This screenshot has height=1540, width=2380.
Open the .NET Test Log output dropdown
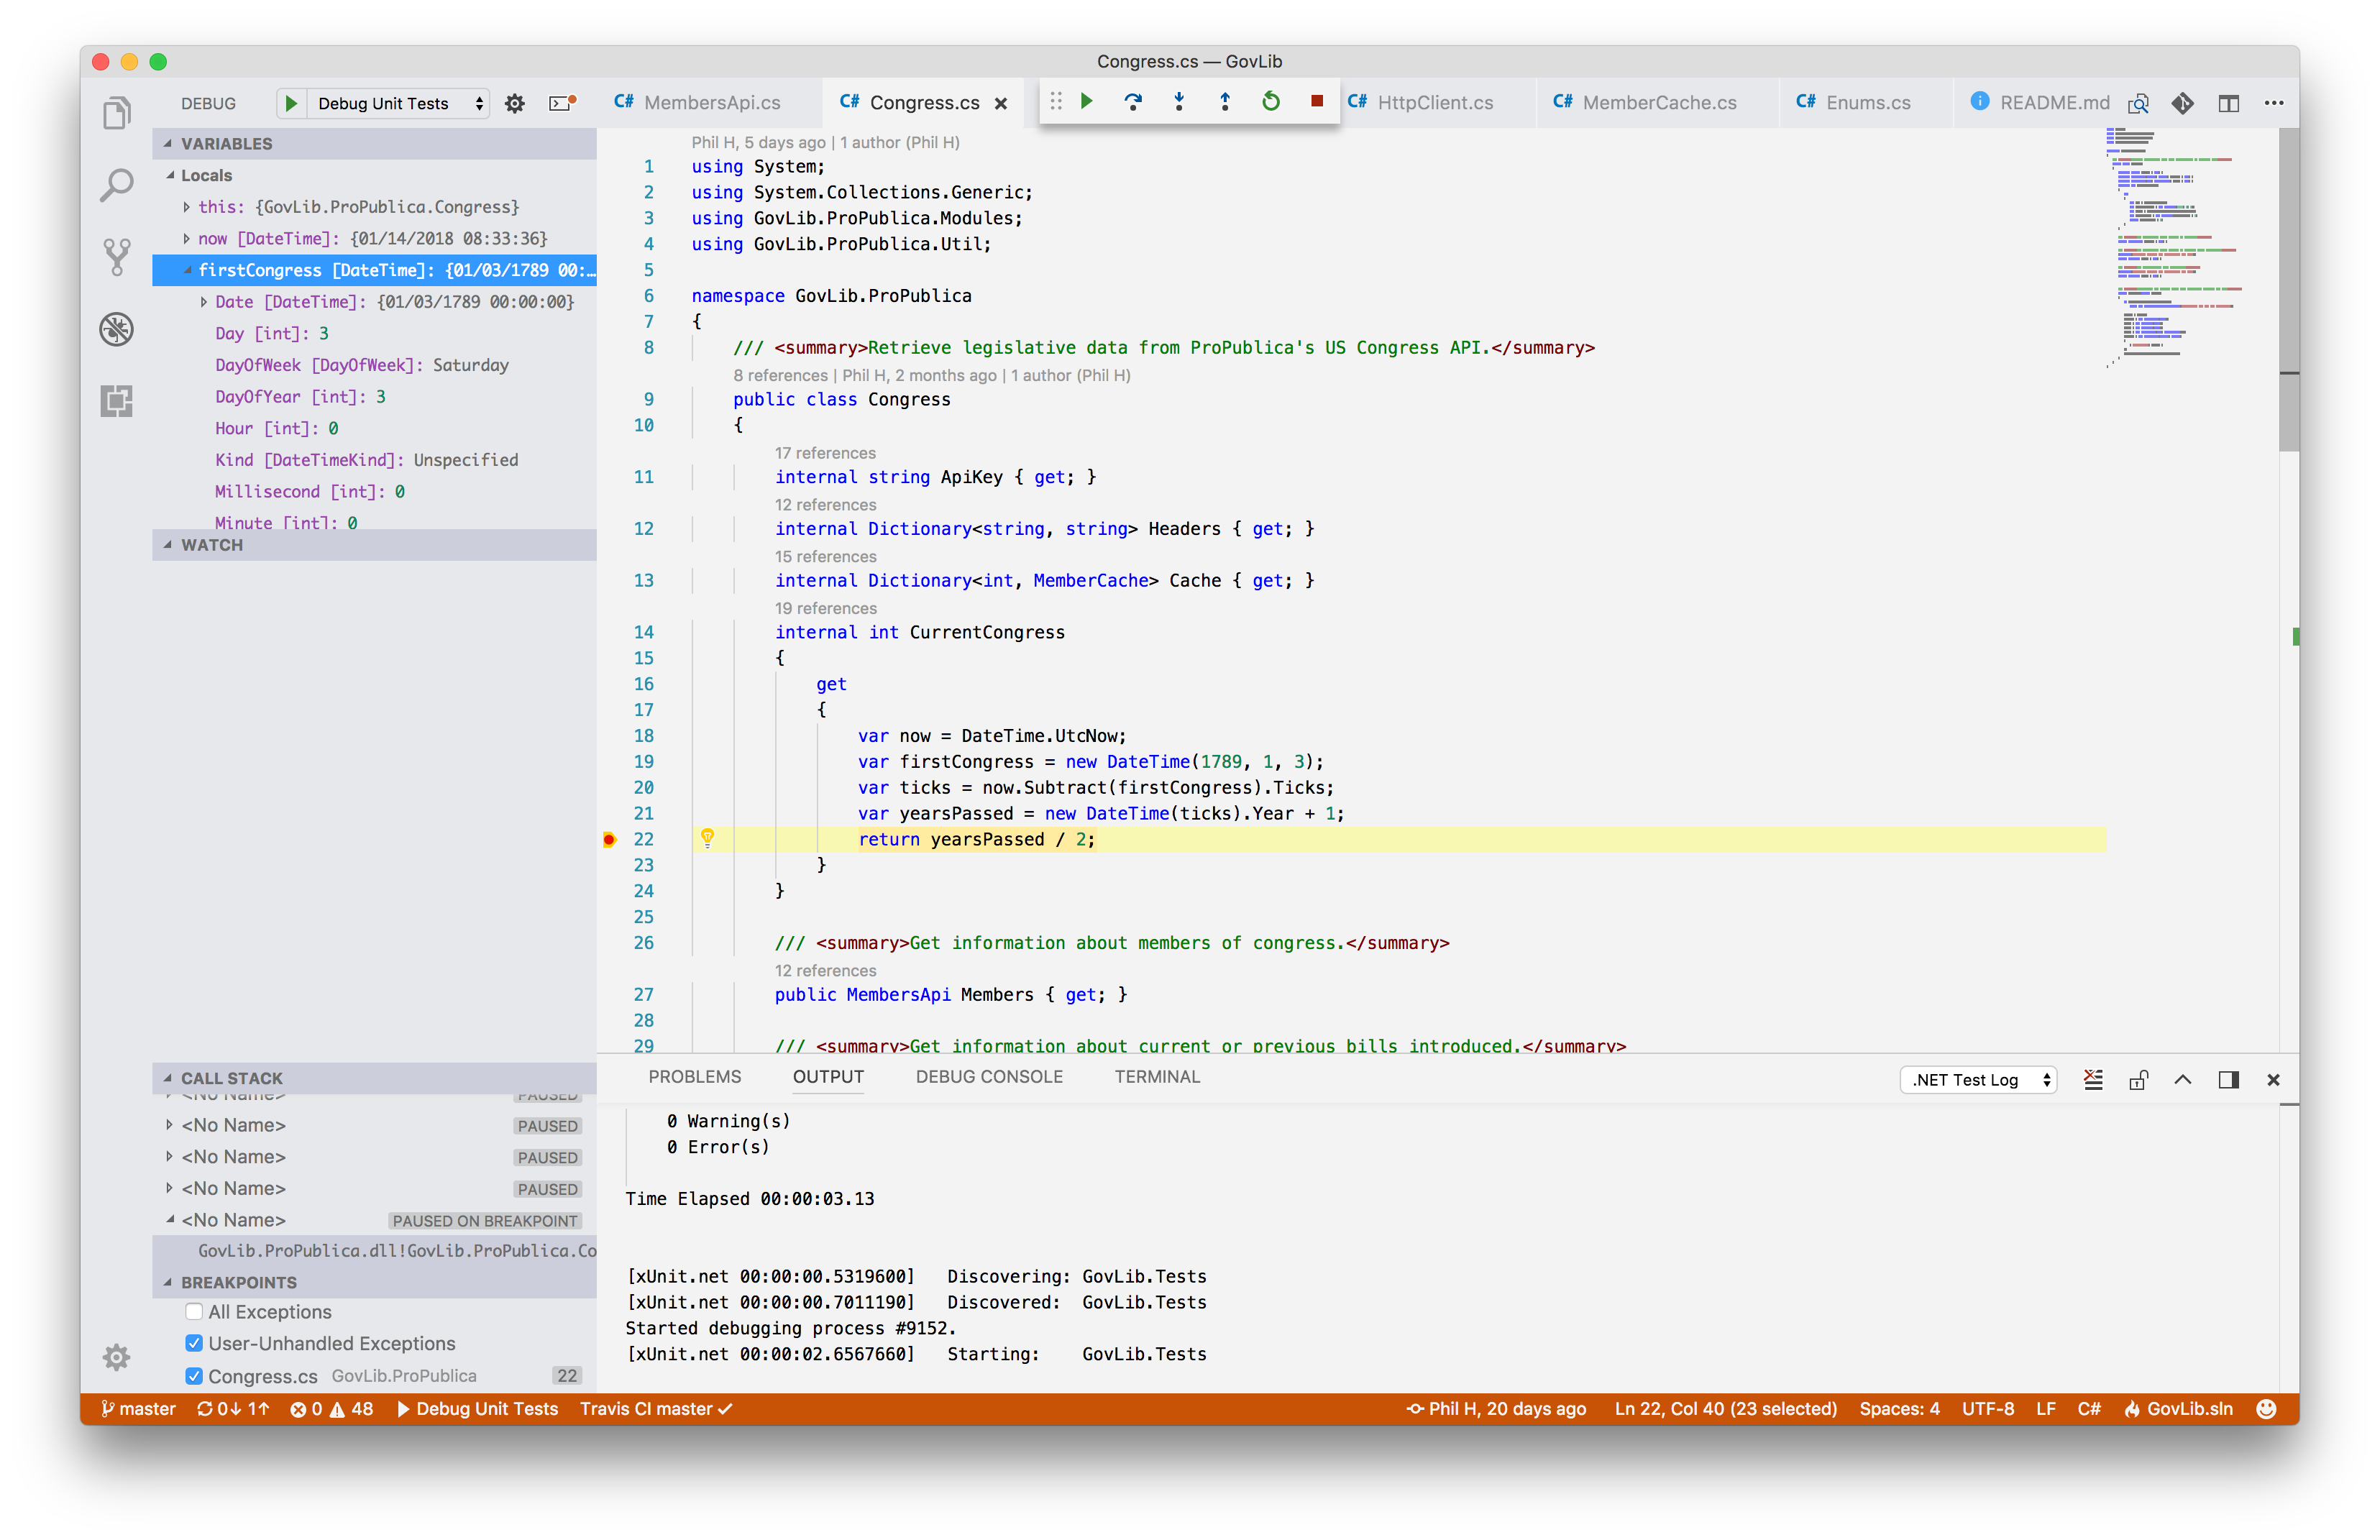pos(1977,1080)
